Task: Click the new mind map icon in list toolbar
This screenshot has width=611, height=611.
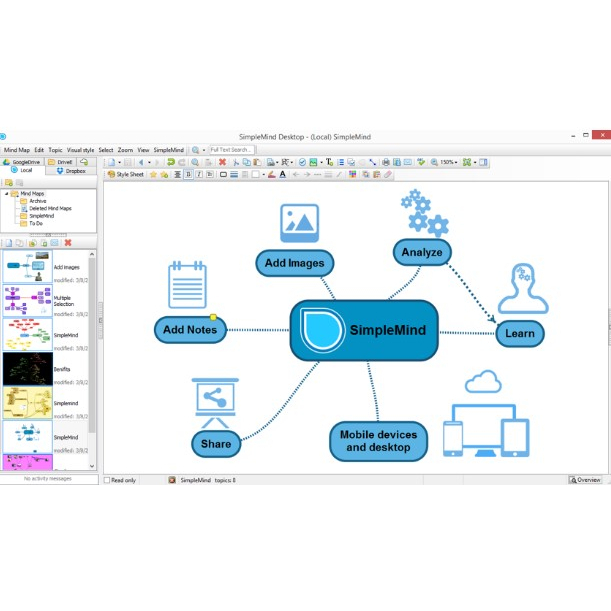Action: pos(8,243)
